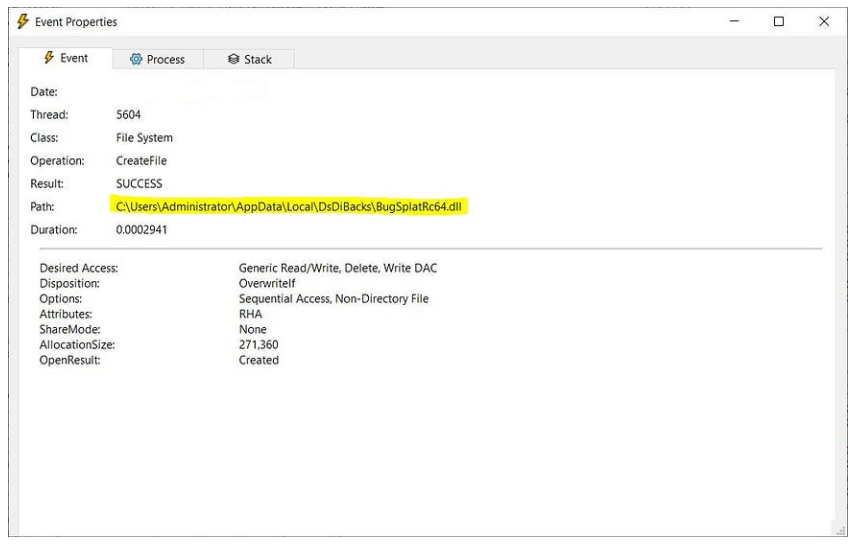Click the highlighted BugSplatRc64.dll path

pyautogui.click(x=292, y=207)
